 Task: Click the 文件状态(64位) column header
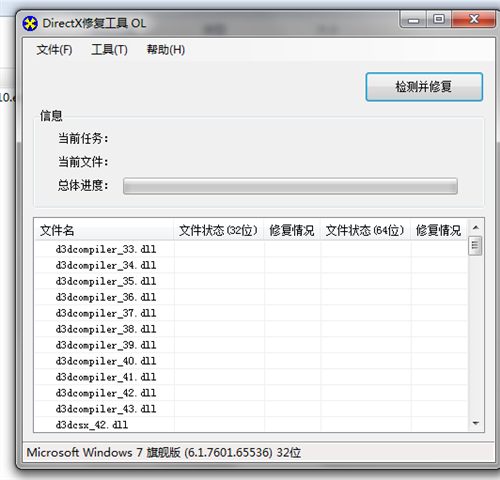tap(365, 230)
